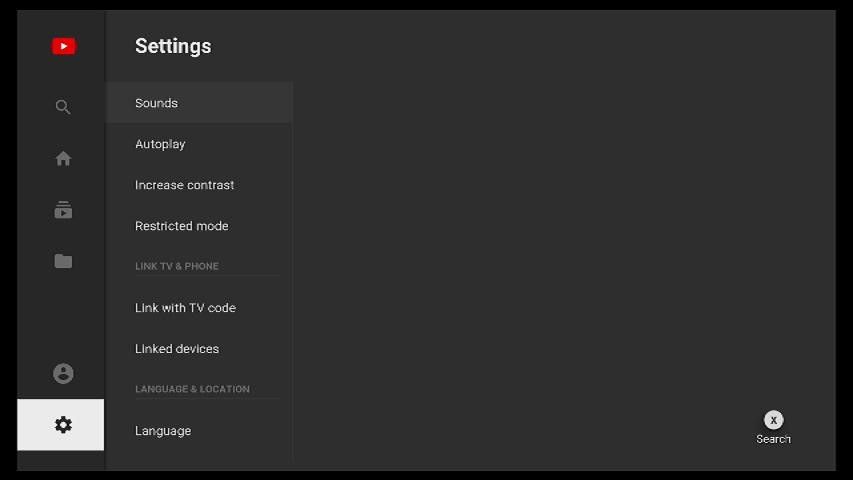
Task: Click the YouTube logo icon
Action: click(63, 46)
